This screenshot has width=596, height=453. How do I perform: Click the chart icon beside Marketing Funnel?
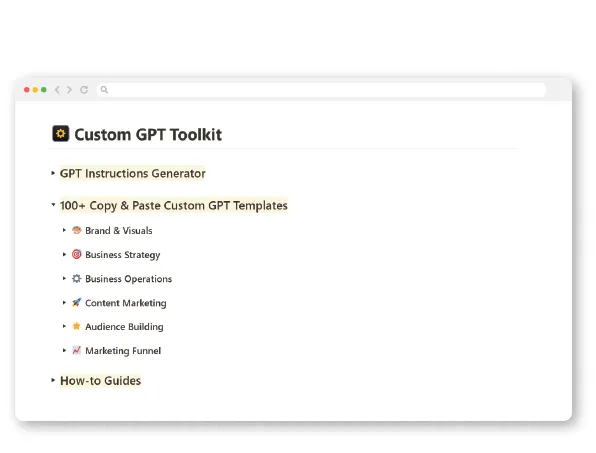76,350
